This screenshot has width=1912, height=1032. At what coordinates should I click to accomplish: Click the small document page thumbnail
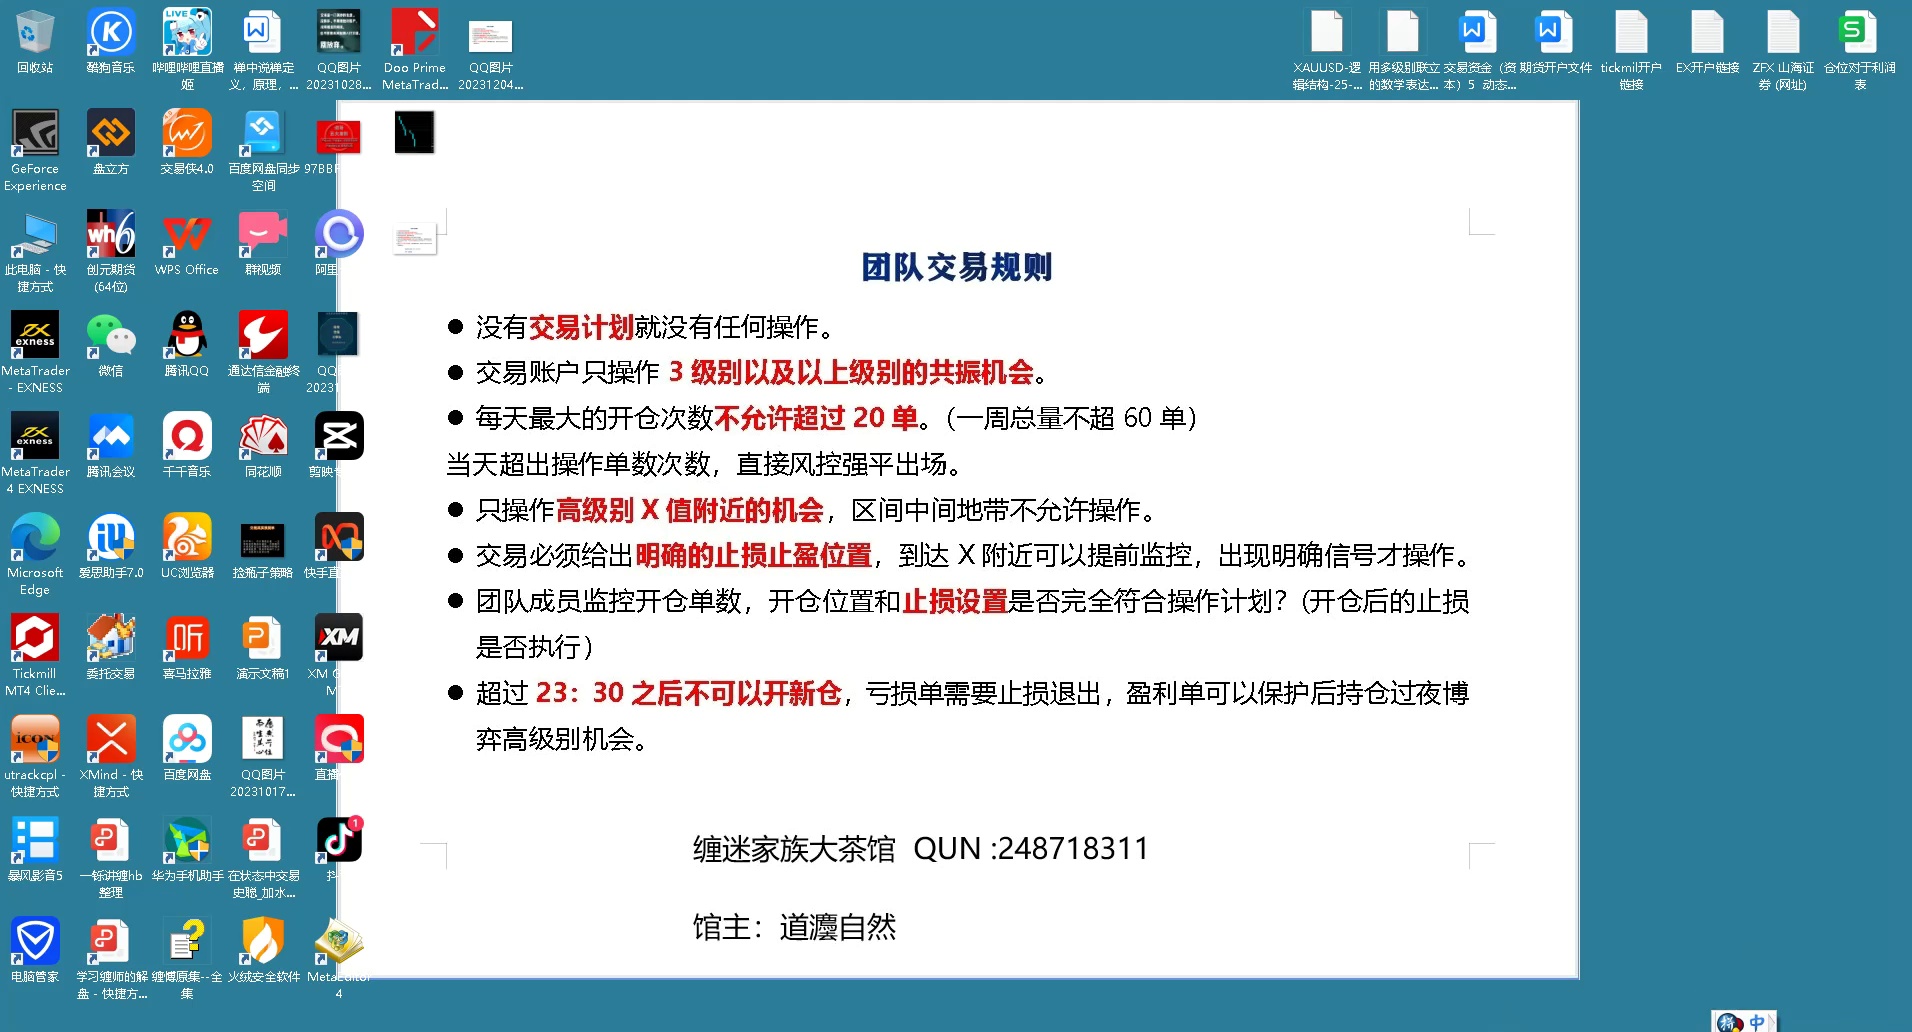click(x=415, y=238)
